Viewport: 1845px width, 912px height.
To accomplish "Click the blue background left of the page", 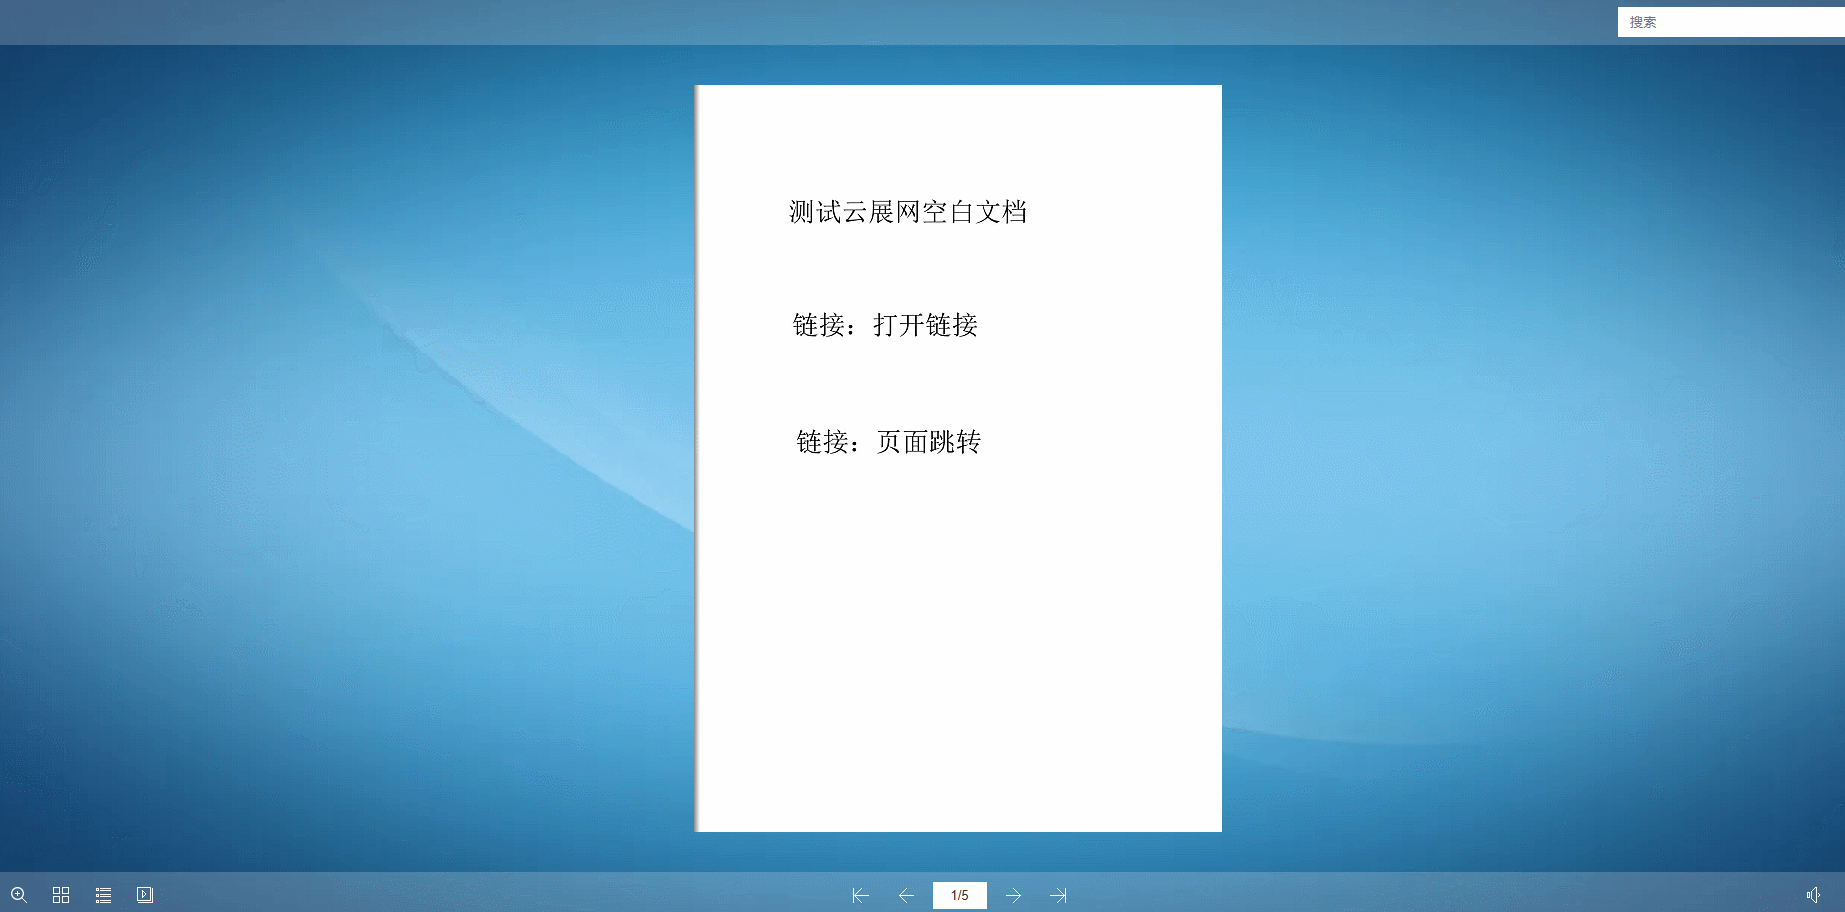I will [x=350, y=450].
